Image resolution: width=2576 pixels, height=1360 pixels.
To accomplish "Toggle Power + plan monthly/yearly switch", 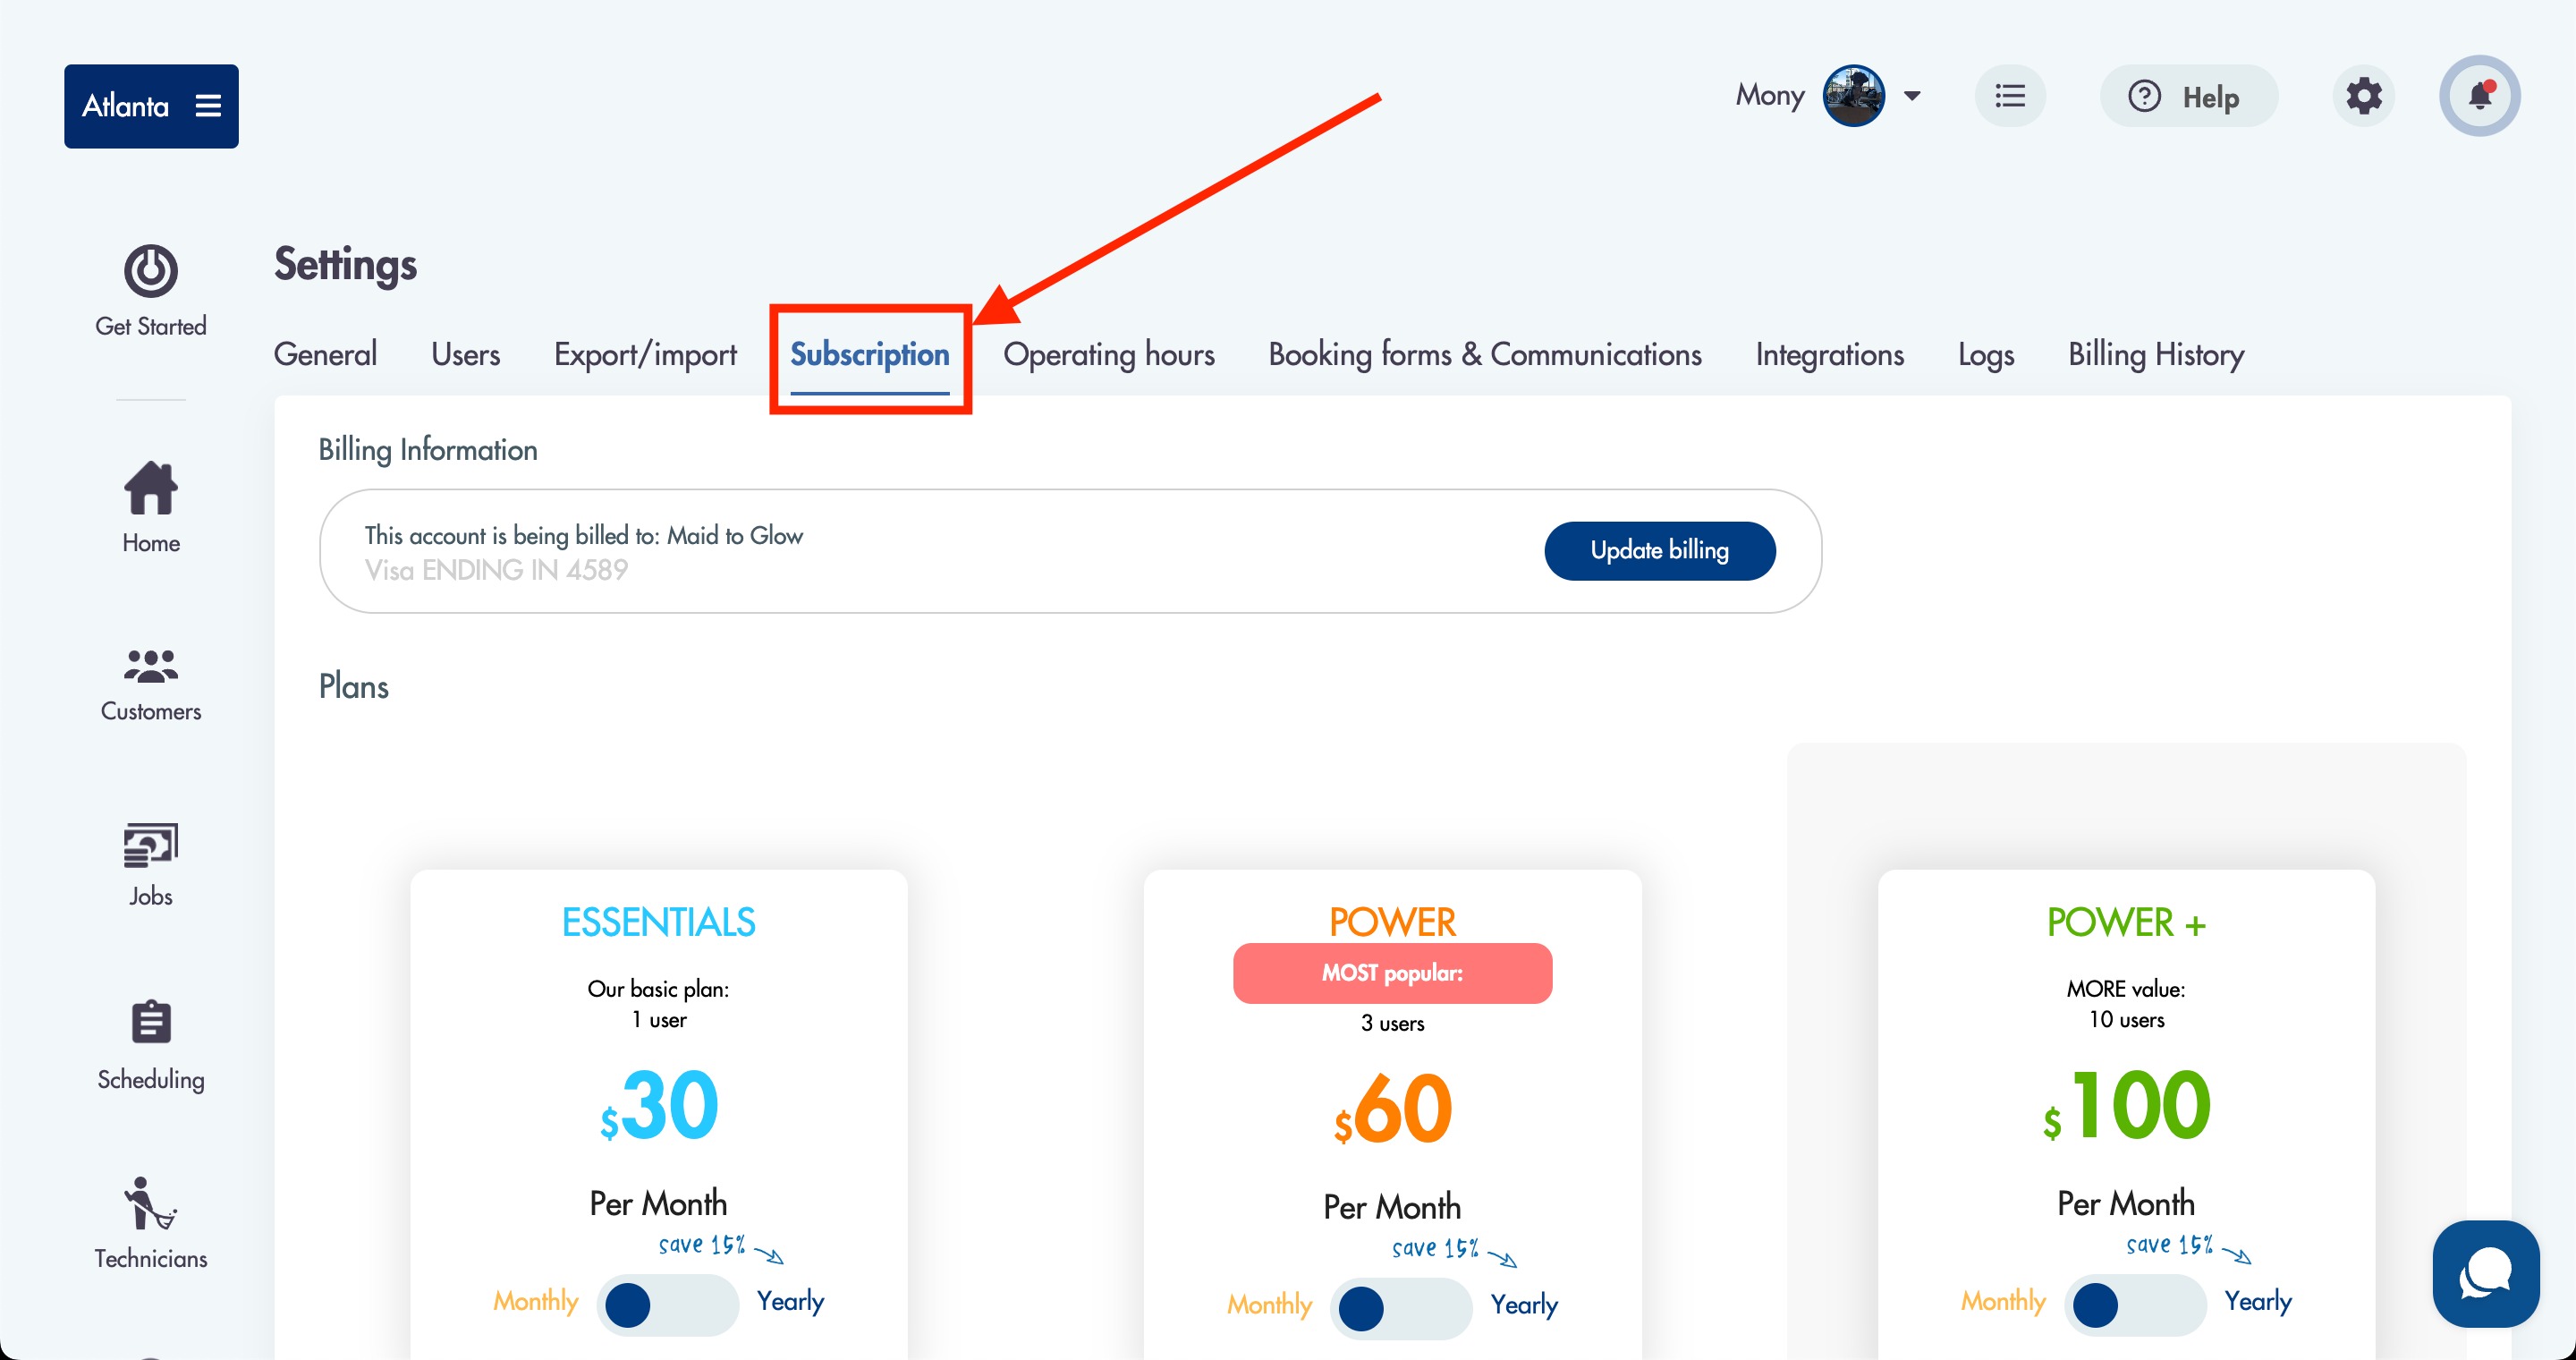I will [x=2135, y=1305].
